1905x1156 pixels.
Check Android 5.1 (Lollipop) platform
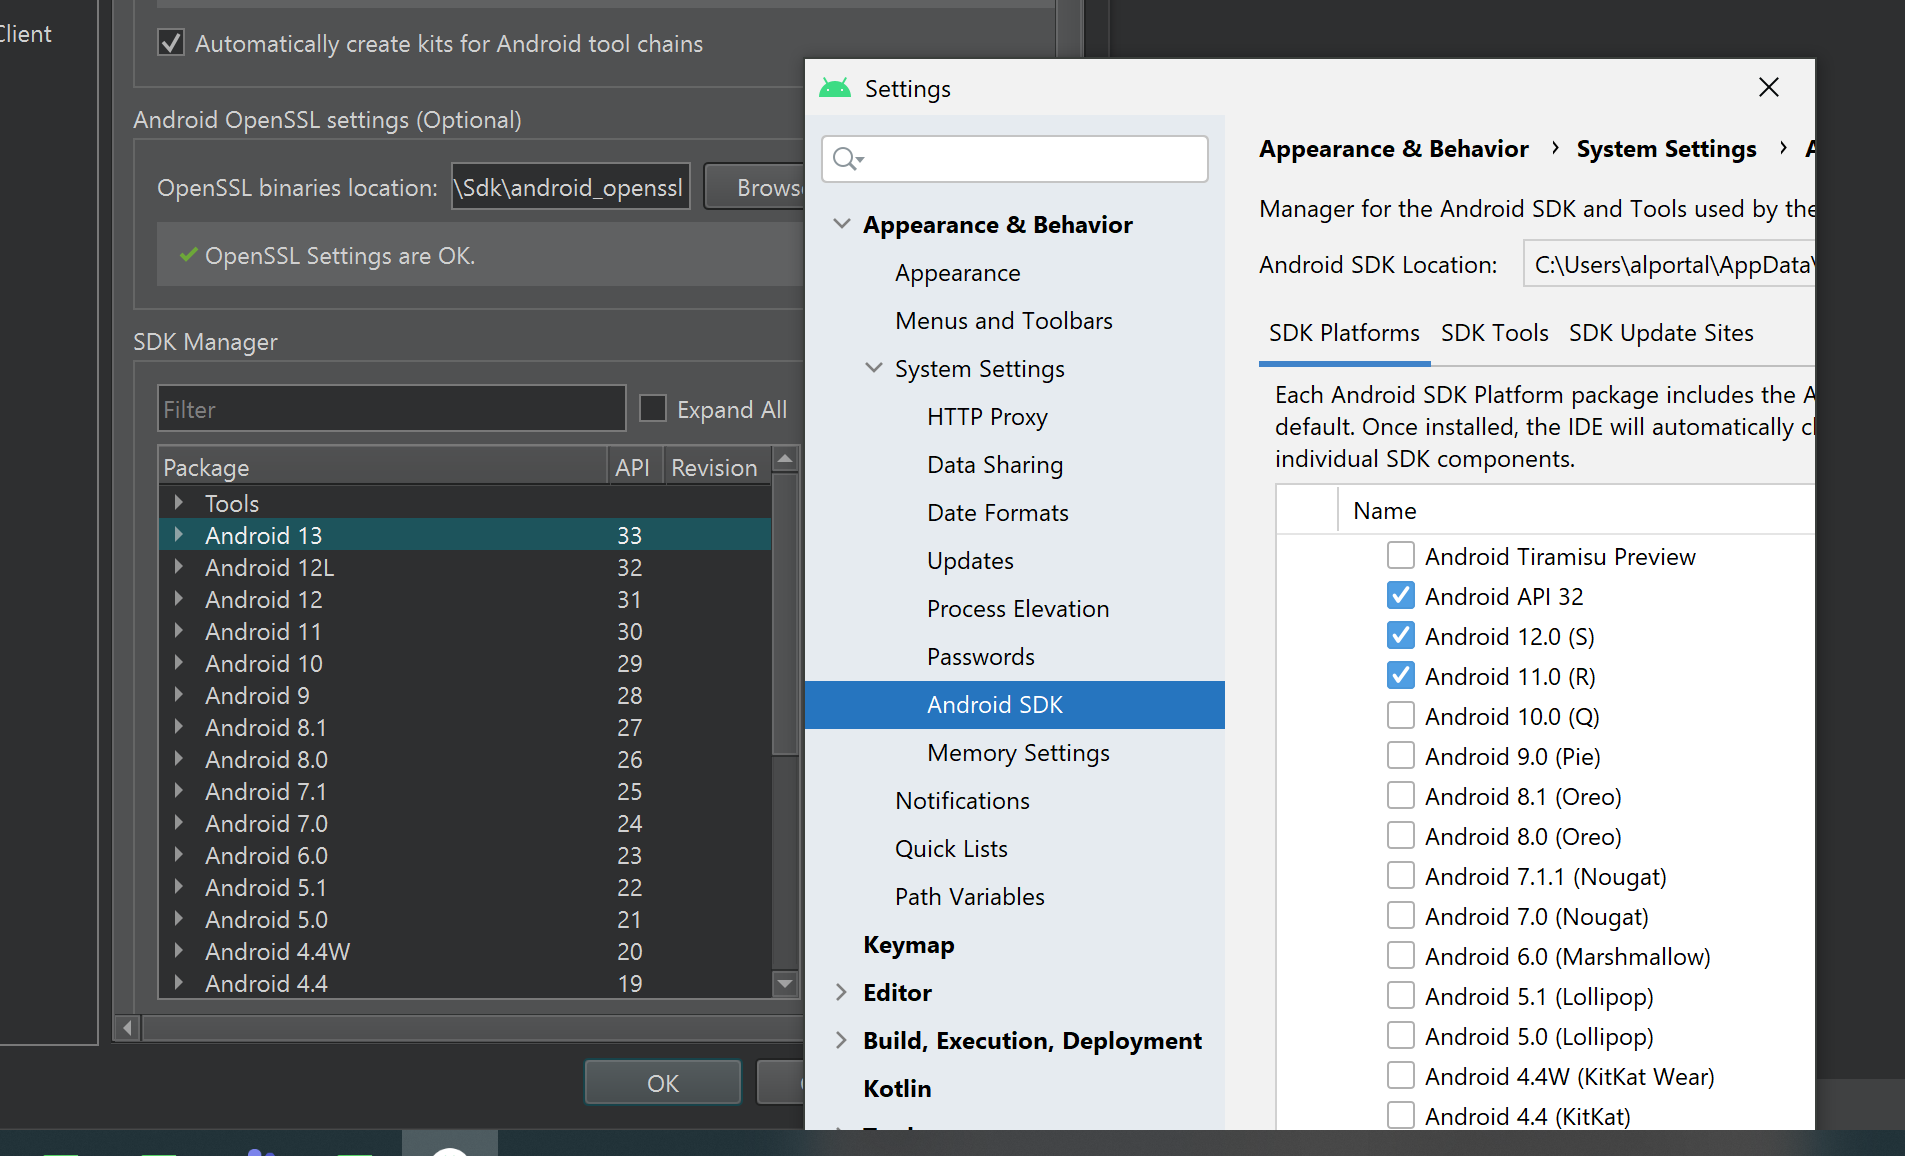click(1401, 995)
